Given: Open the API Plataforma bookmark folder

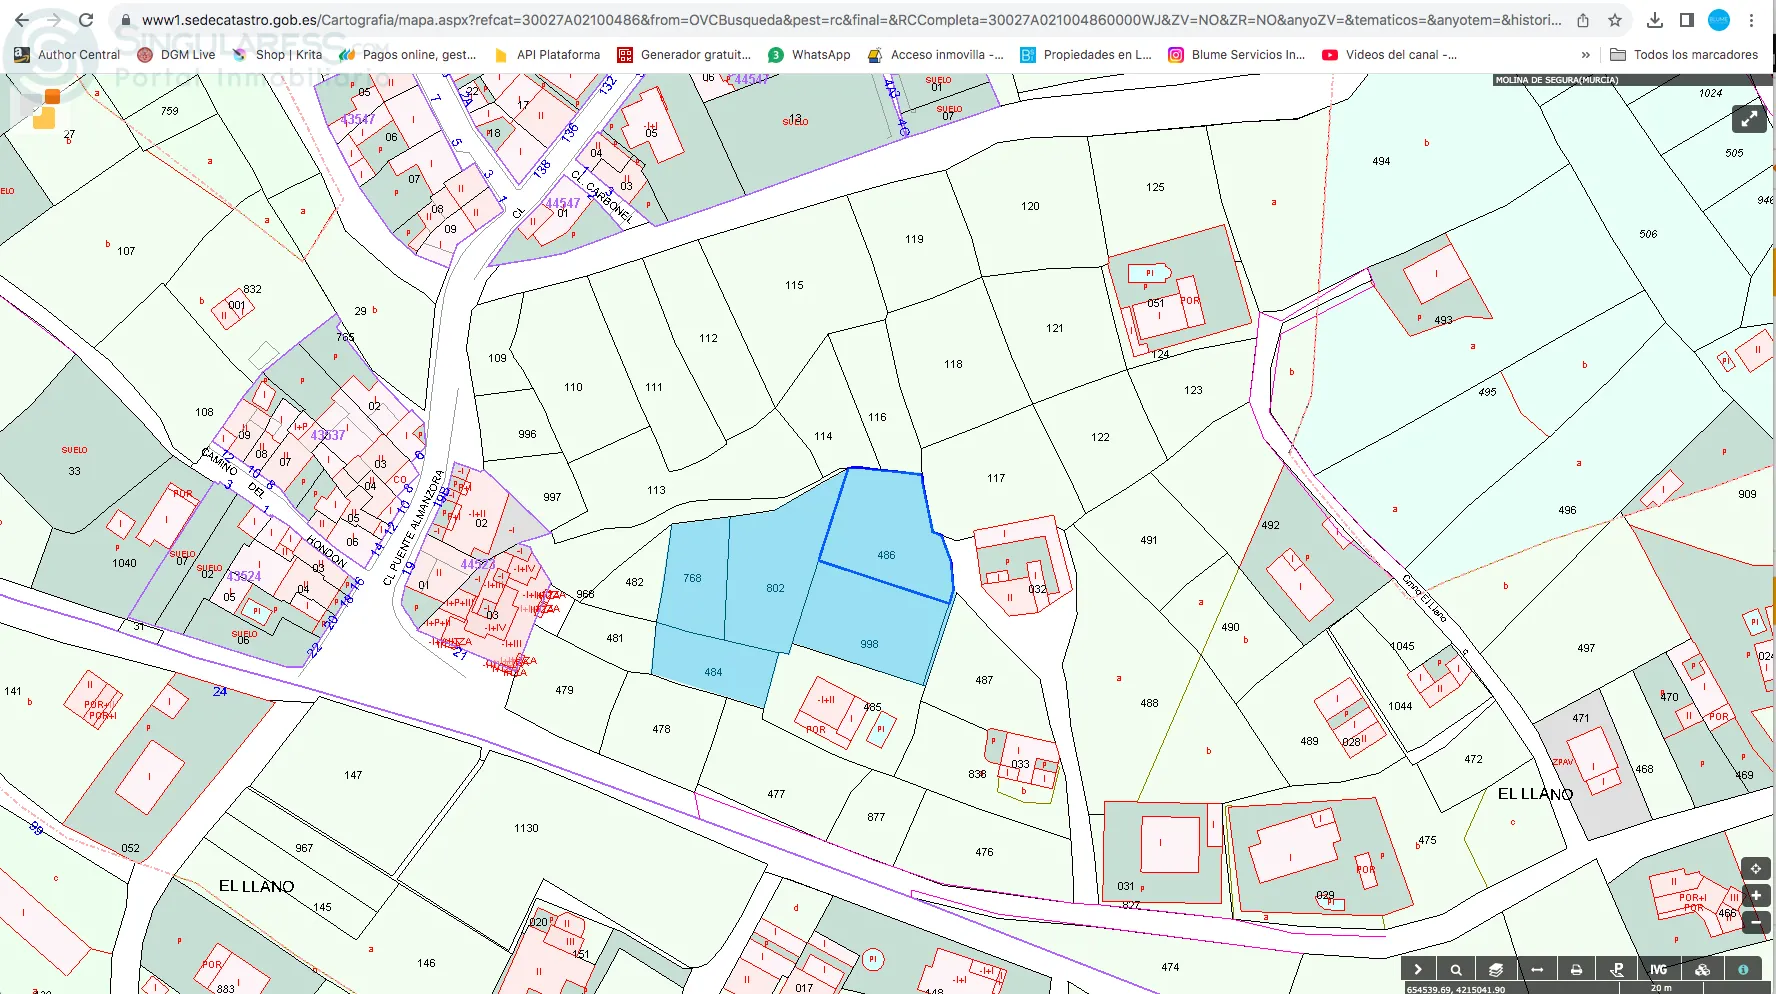Looking at the screenshot, I should (547, 55).
